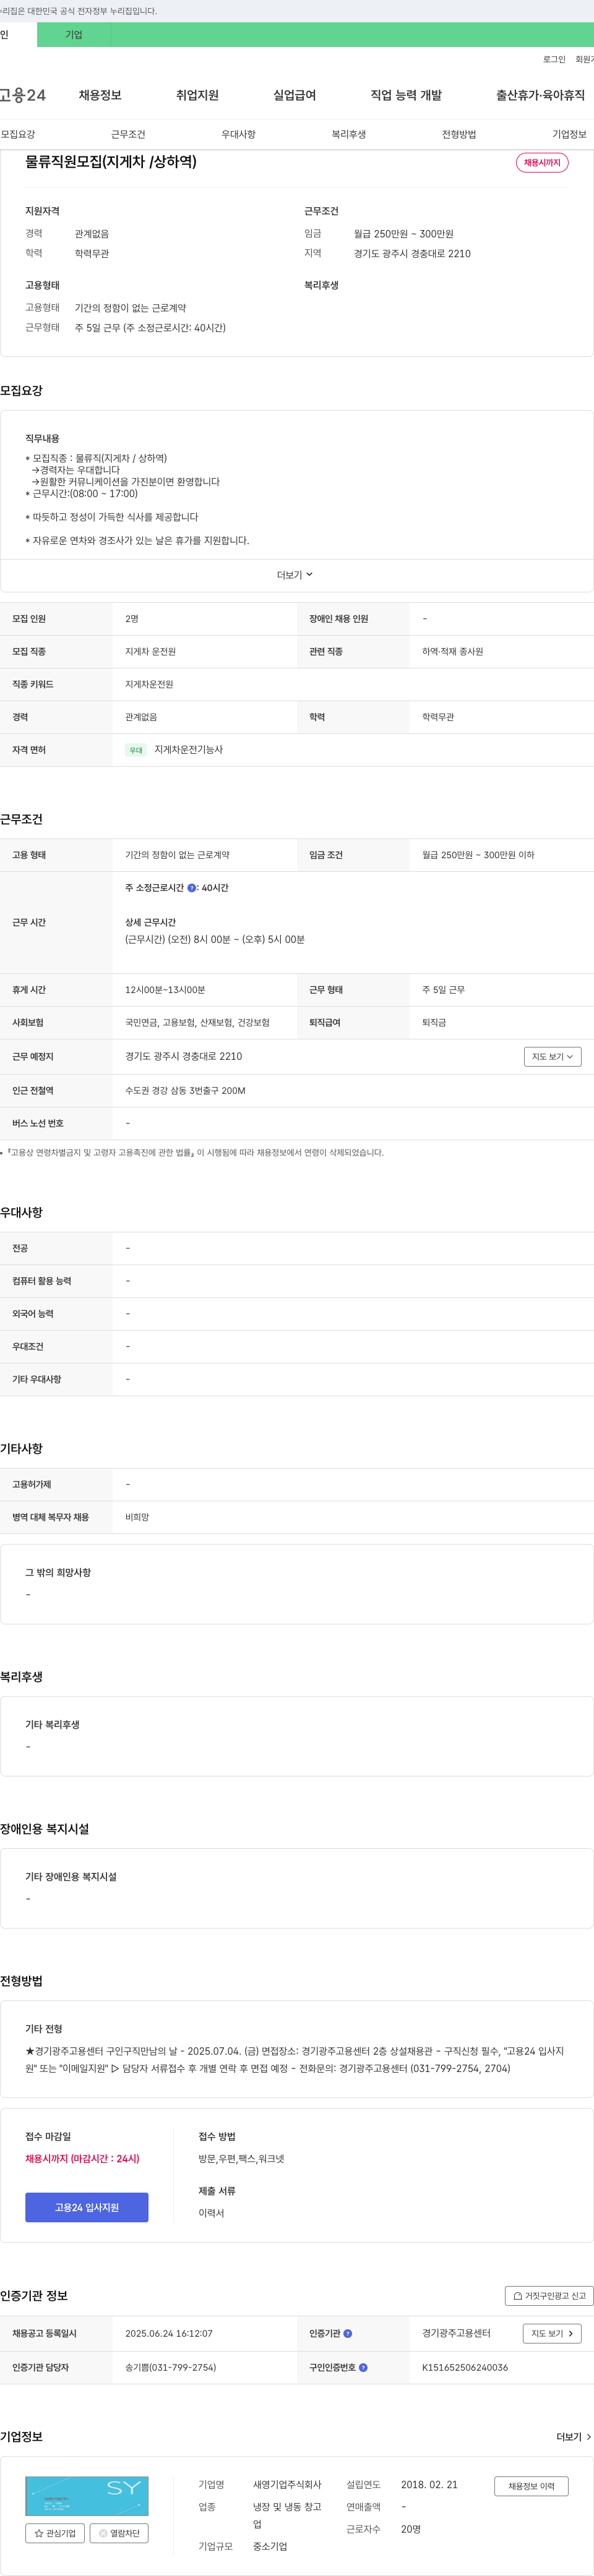Click help icon next to 주 소정근로시간
The width and height of the screenshot is (594, 2576).
pyautogui.click(x=192, y=888)
